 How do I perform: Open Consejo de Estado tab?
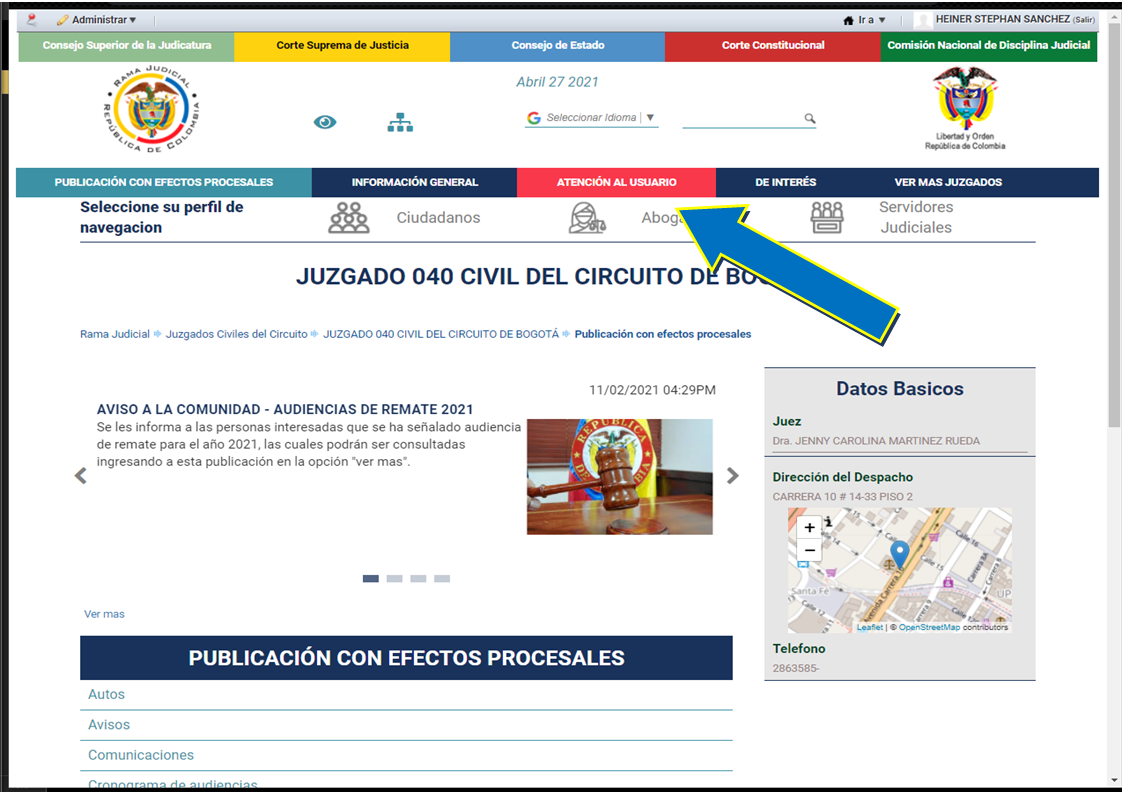pos(557,45)
